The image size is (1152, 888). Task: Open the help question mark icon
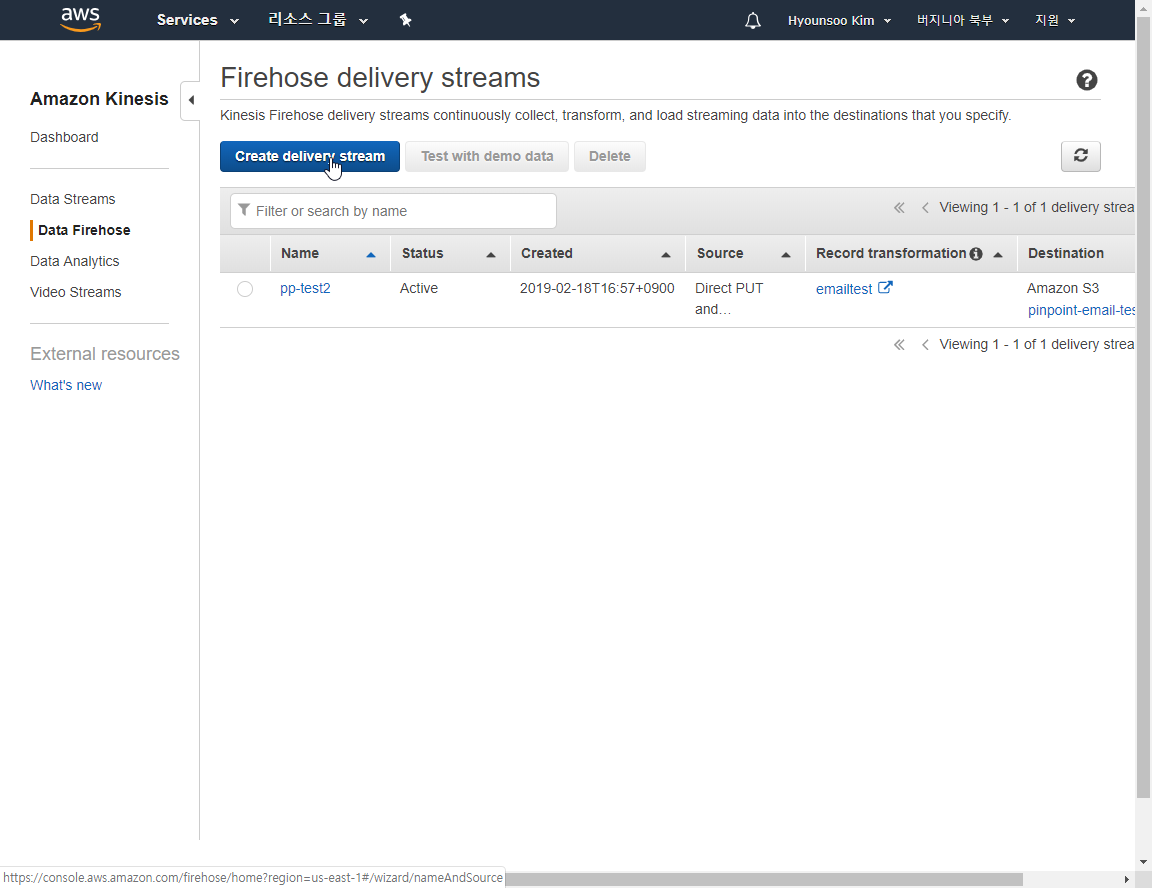tap(1087, 80)
